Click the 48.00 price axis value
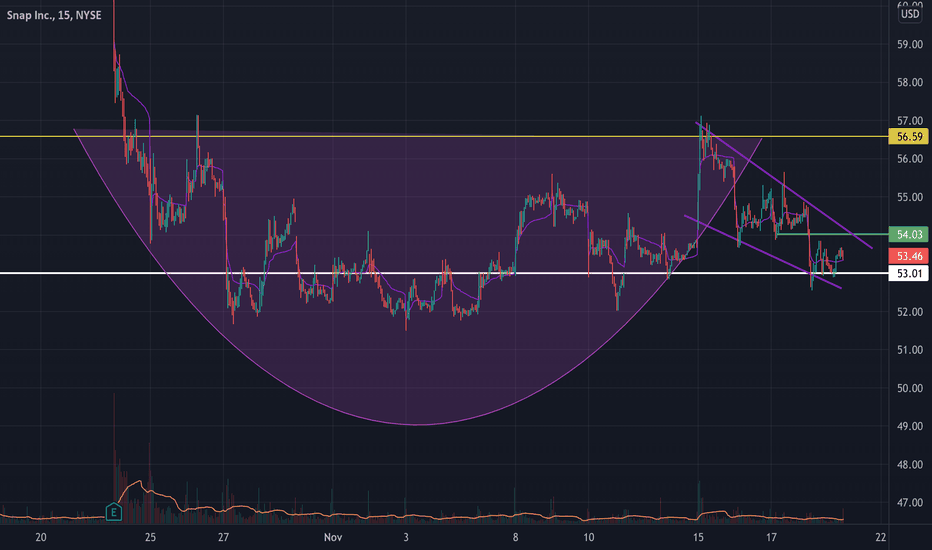 pyautogui.click(x=910, y=464)
